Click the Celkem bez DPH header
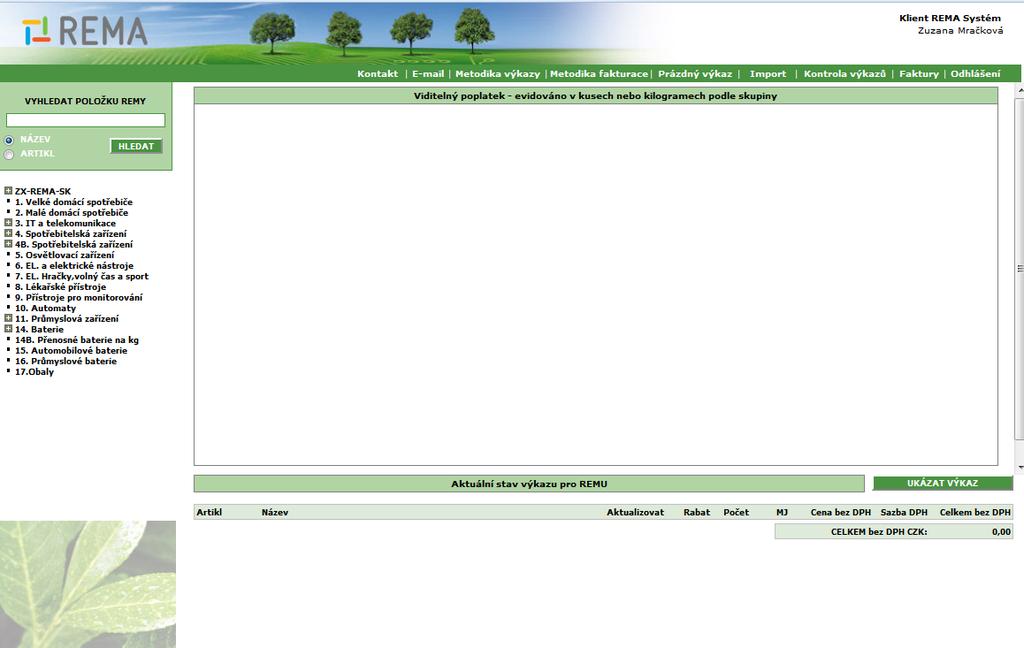1024x648 pixels. (x=975, y=512)
